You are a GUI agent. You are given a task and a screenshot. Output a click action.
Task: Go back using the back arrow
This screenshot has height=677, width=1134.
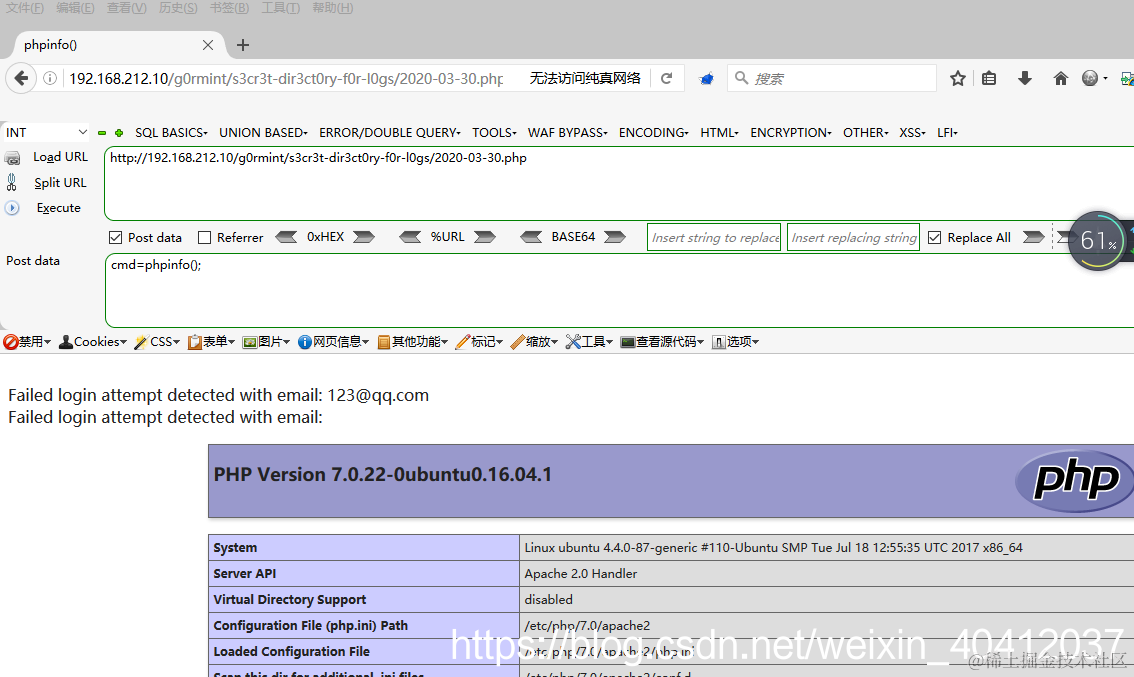(x=21, y=78)
